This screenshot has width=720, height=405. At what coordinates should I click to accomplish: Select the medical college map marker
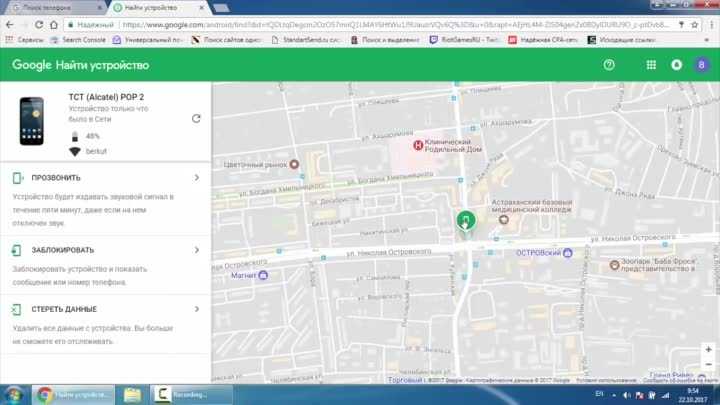[x=504, y=219]
